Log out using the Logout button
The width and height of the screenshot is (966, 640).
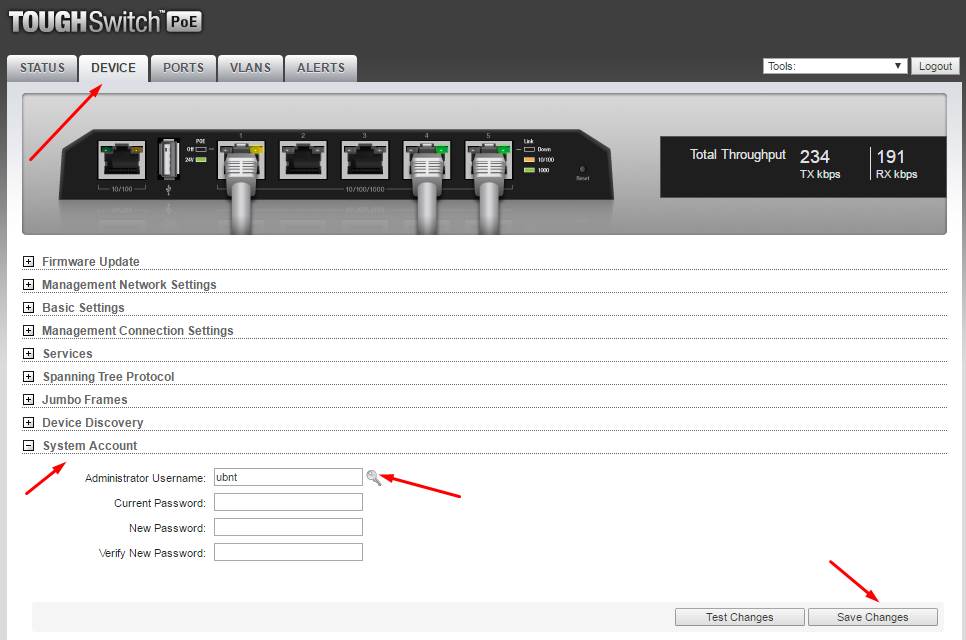point(935,66)
